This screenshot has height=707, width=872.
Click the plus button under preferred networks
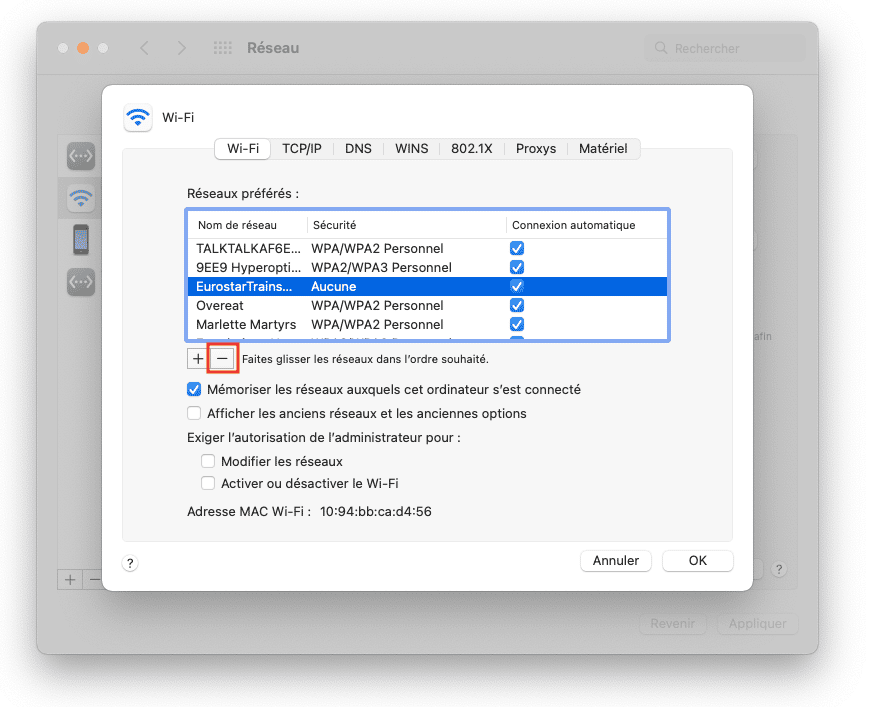pos(198,358)
